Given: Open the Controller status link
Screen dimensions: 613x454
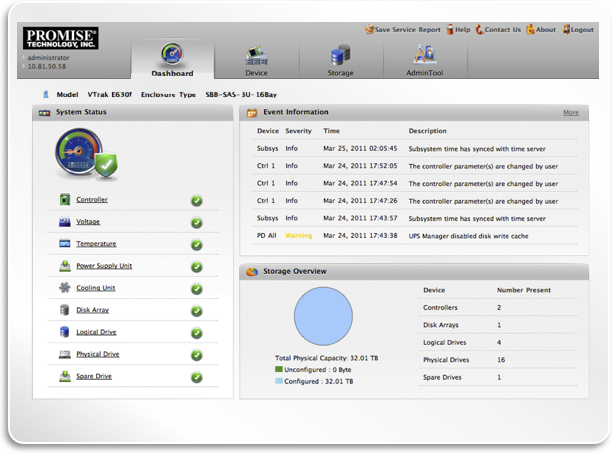Looking at the screenshot, I should [x=92, y=199].
